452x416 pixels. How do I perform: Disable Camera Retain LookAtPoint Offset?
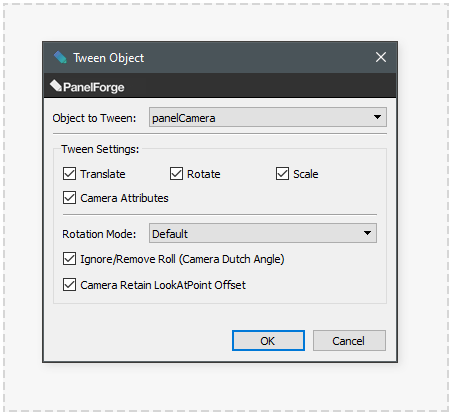[69, 285]
